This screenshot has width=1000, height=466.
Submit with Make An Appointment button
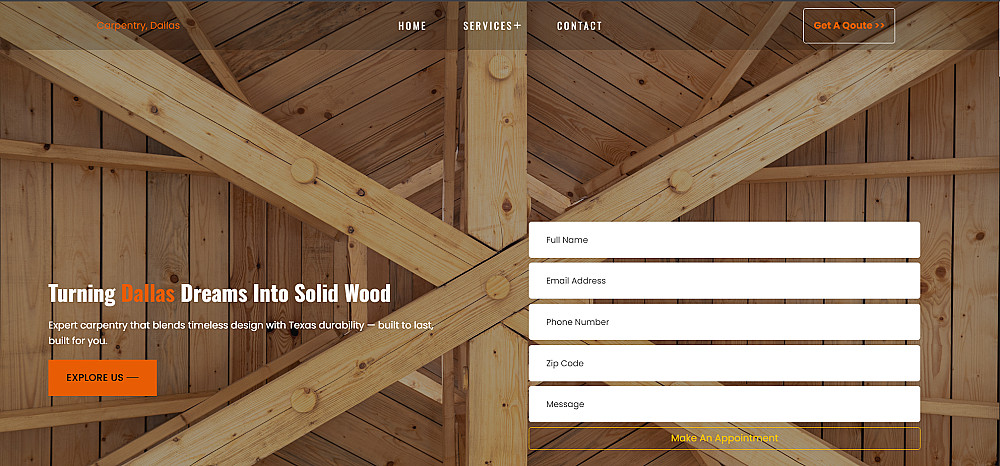pos(724,439)
